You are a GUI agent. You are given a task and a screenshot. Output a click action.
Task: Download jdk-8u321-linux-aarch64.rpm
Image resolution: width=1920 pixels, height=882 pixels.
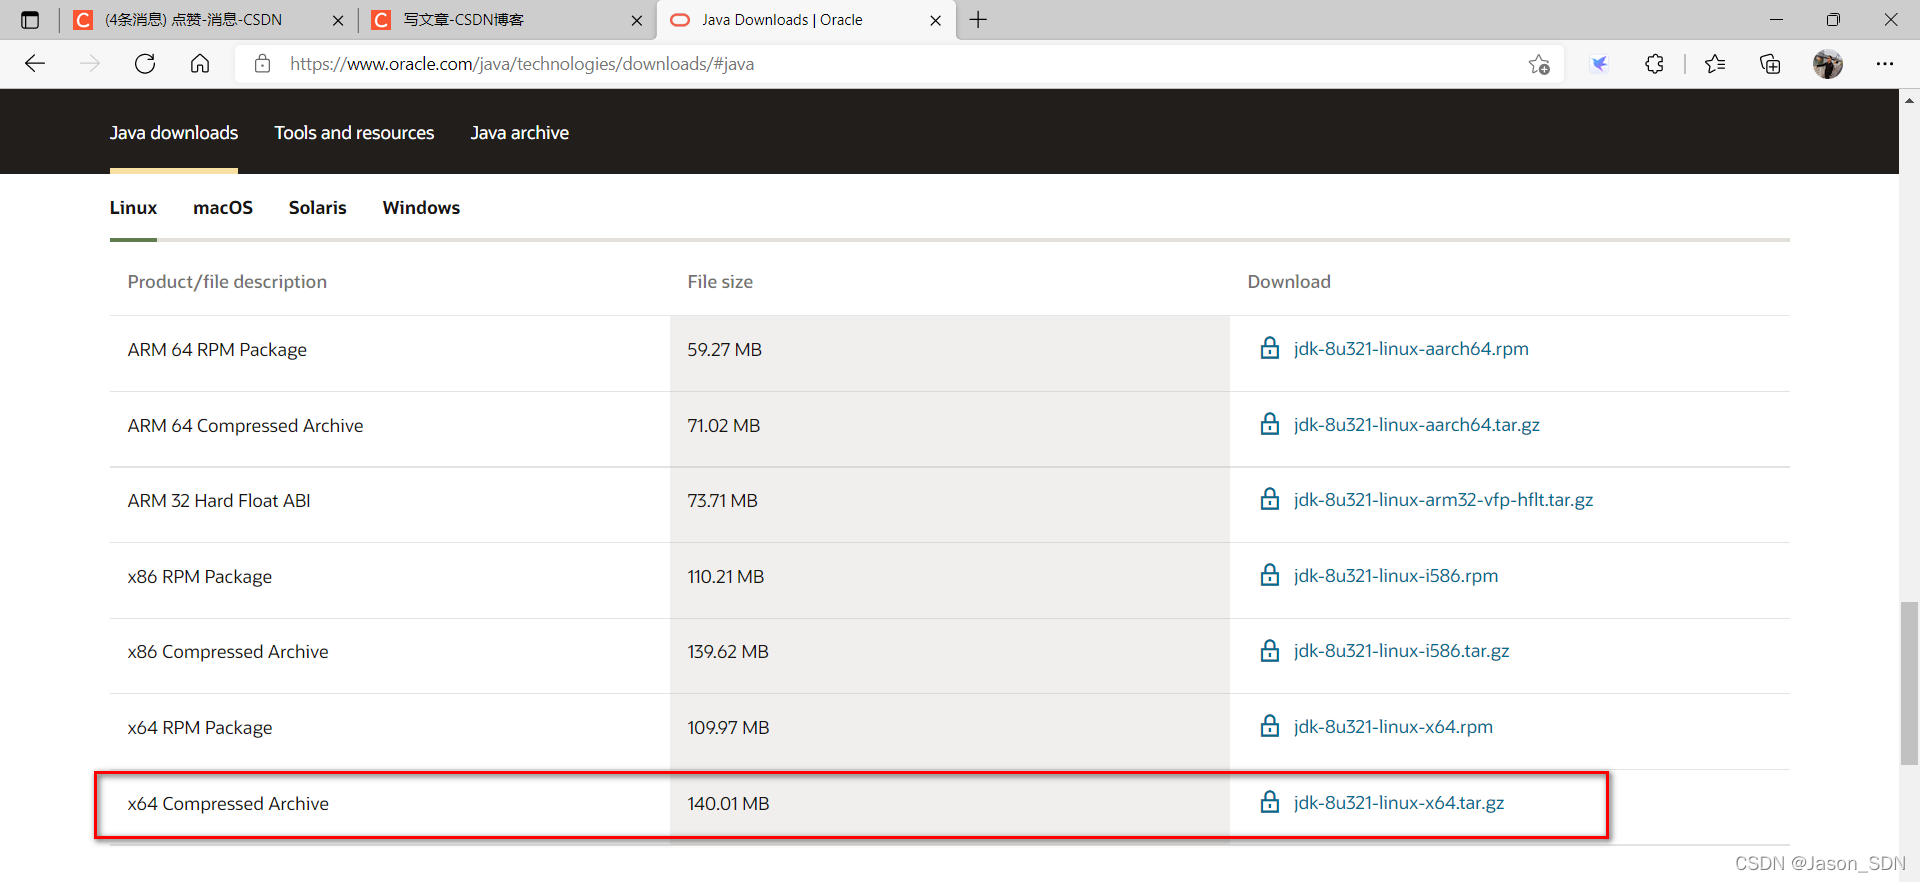[1411, 349]
